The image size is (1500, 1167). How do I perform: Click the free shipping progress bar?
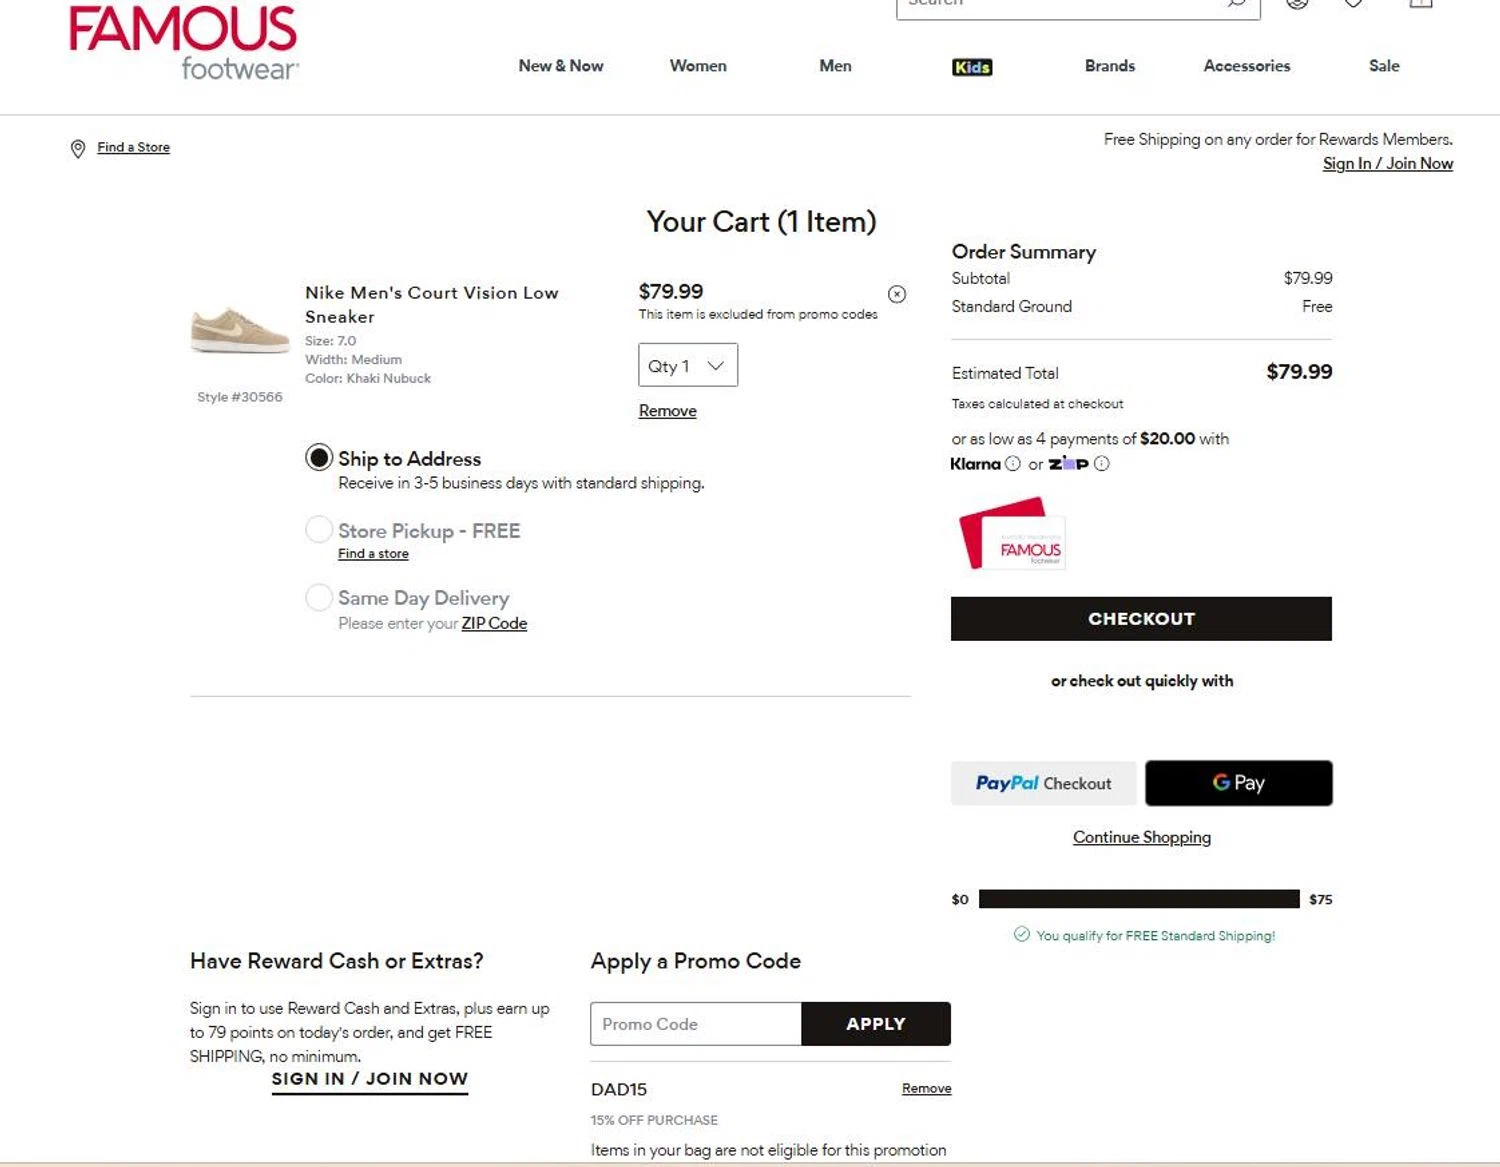1139,899
